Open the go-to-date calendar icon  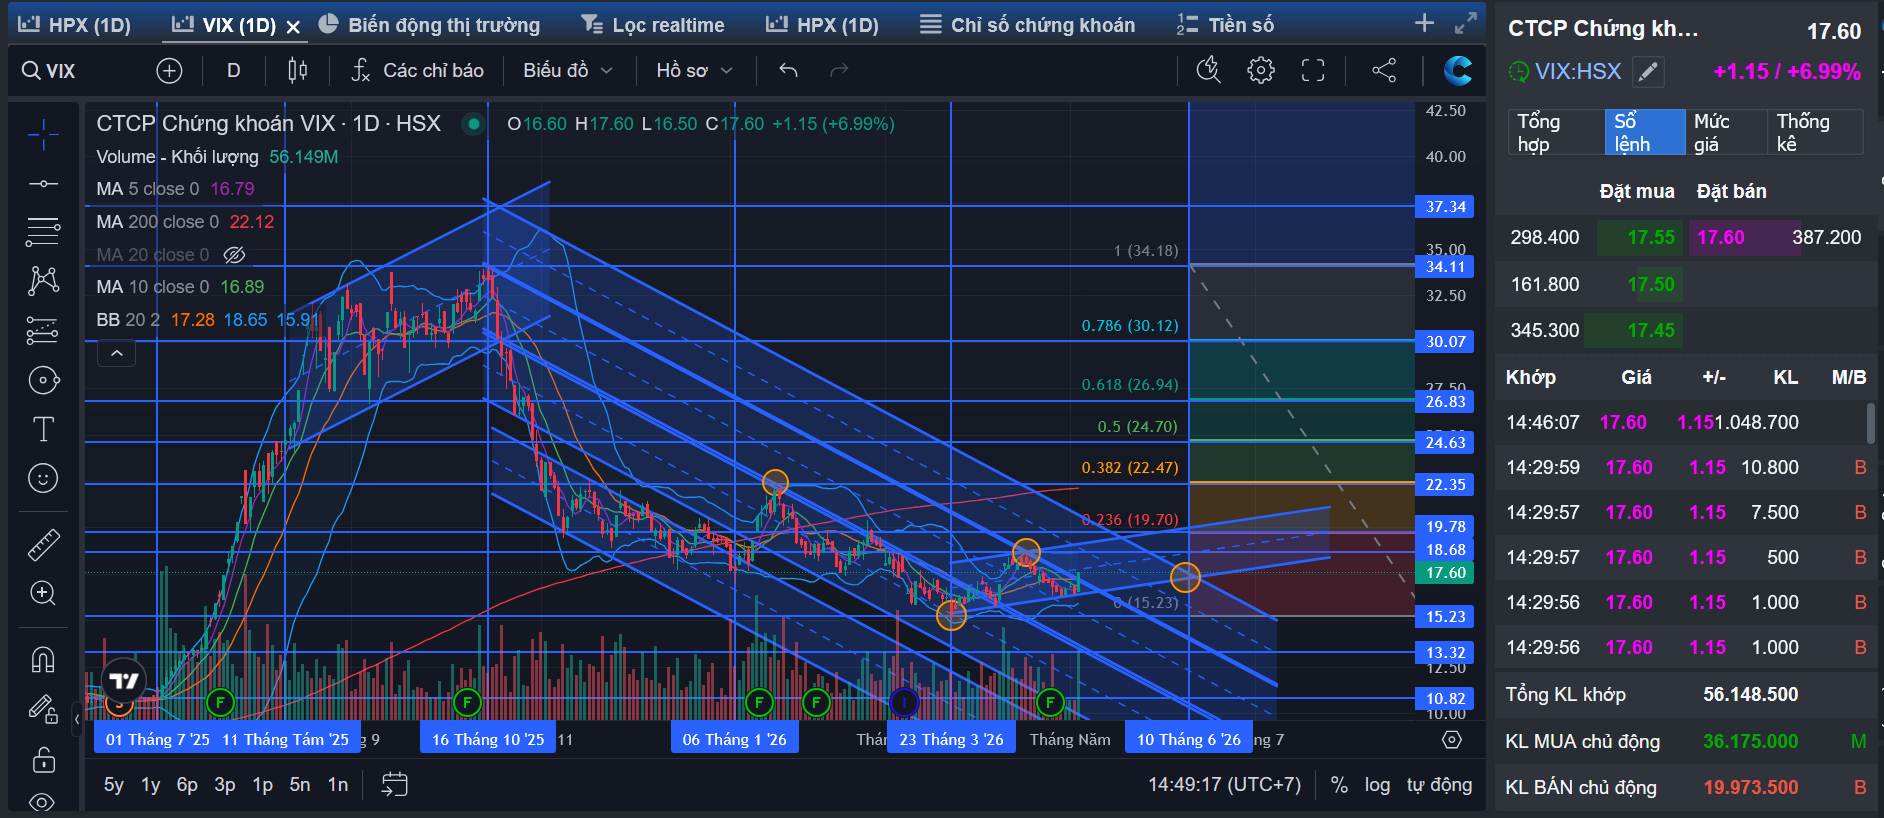click(395, 785)
